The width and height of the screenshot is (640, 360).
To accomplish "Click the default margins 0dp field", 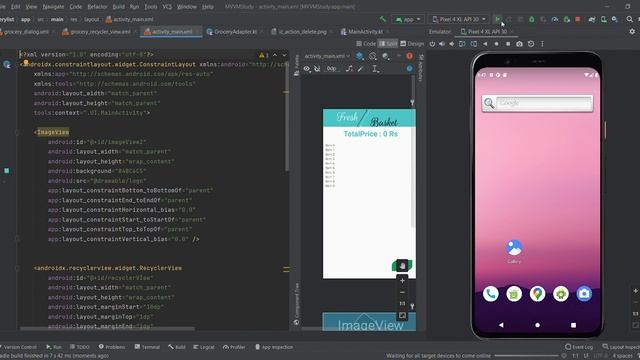I will (x=331, y=69).
